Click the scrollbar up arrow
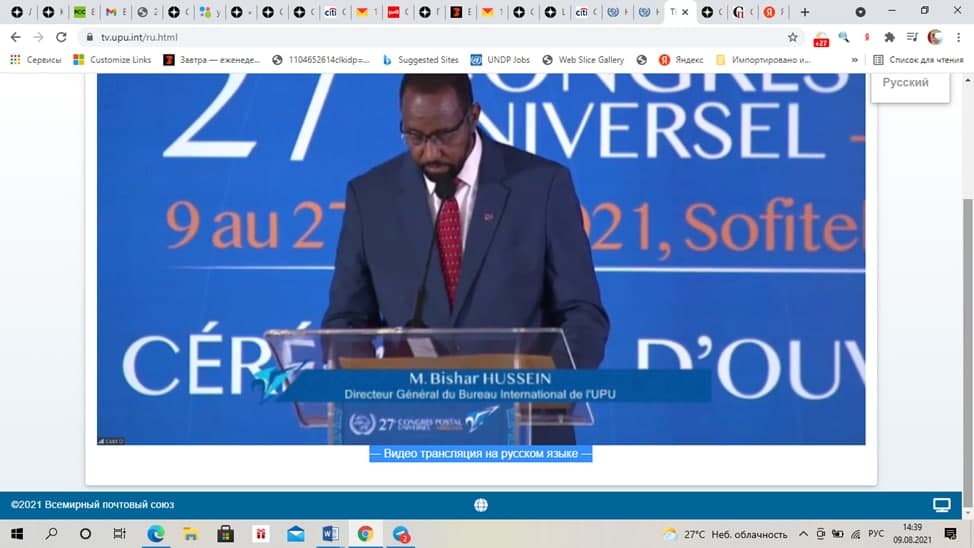This screenshot has width=974, height=548. coord(967,81)
